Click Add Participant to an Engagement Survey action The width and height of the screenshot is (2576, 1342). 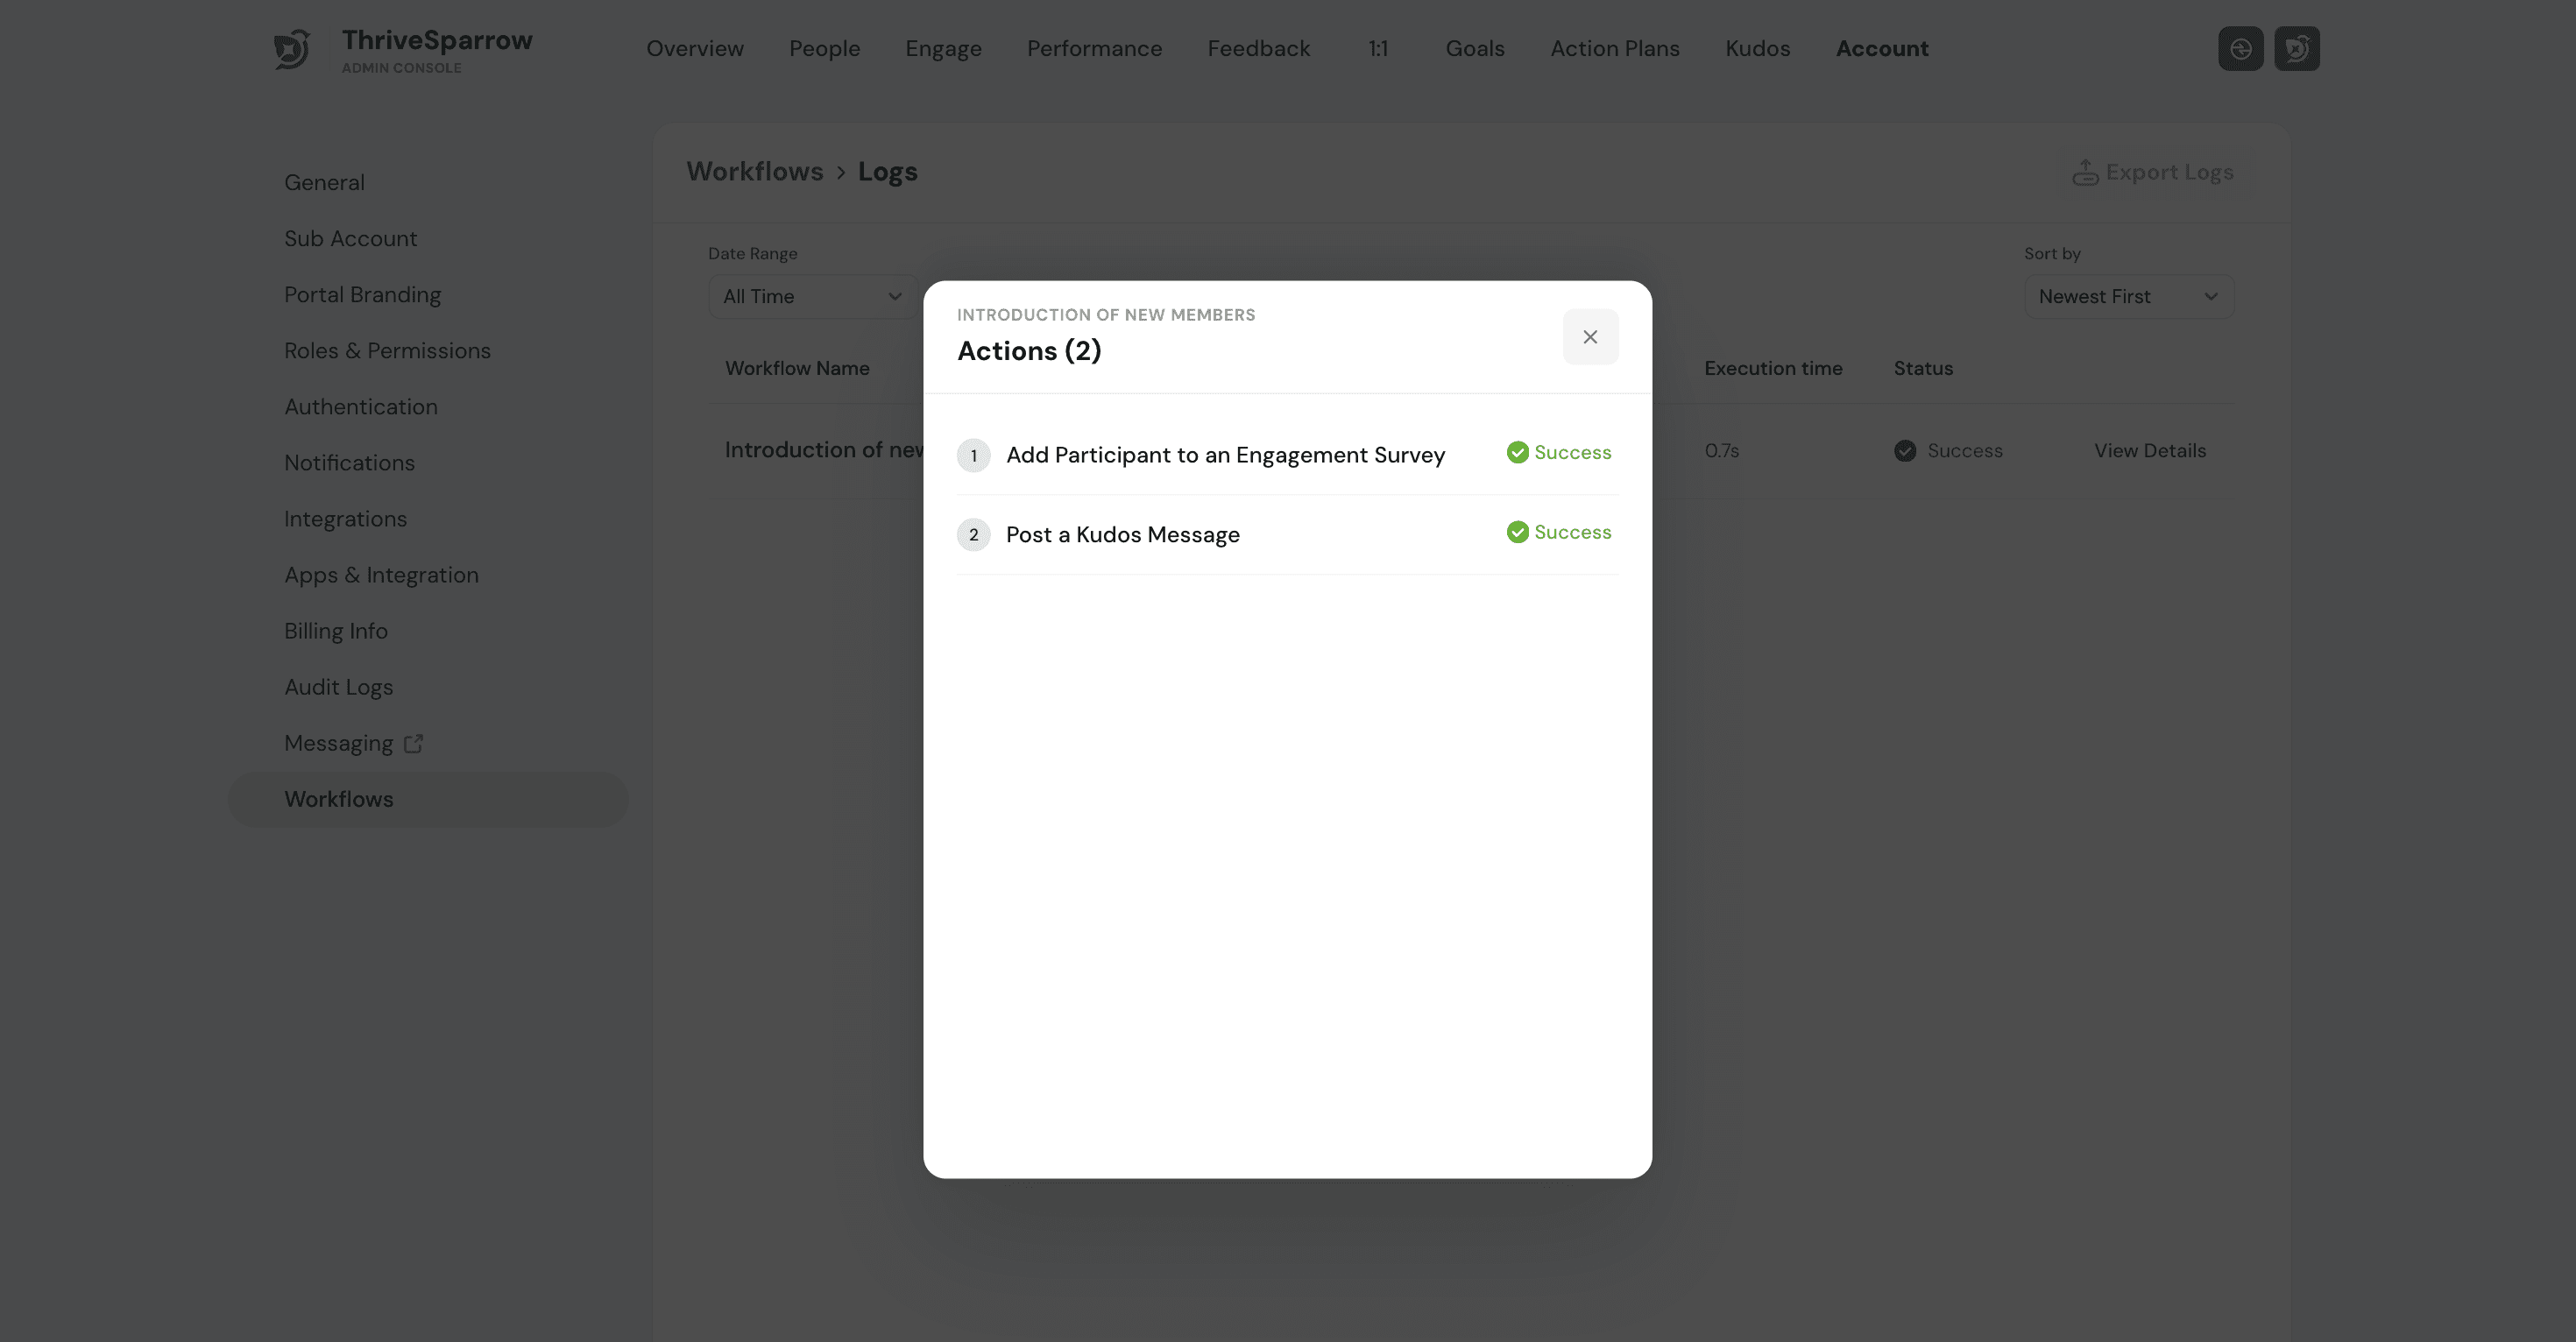coord(1225,455)
